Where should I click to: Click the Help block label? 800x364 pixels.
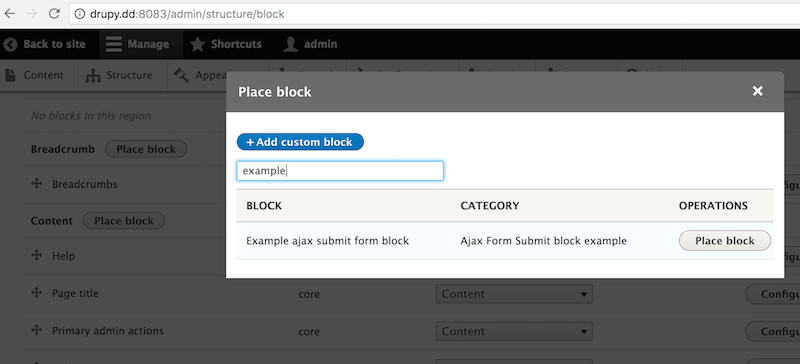point(64,256)
